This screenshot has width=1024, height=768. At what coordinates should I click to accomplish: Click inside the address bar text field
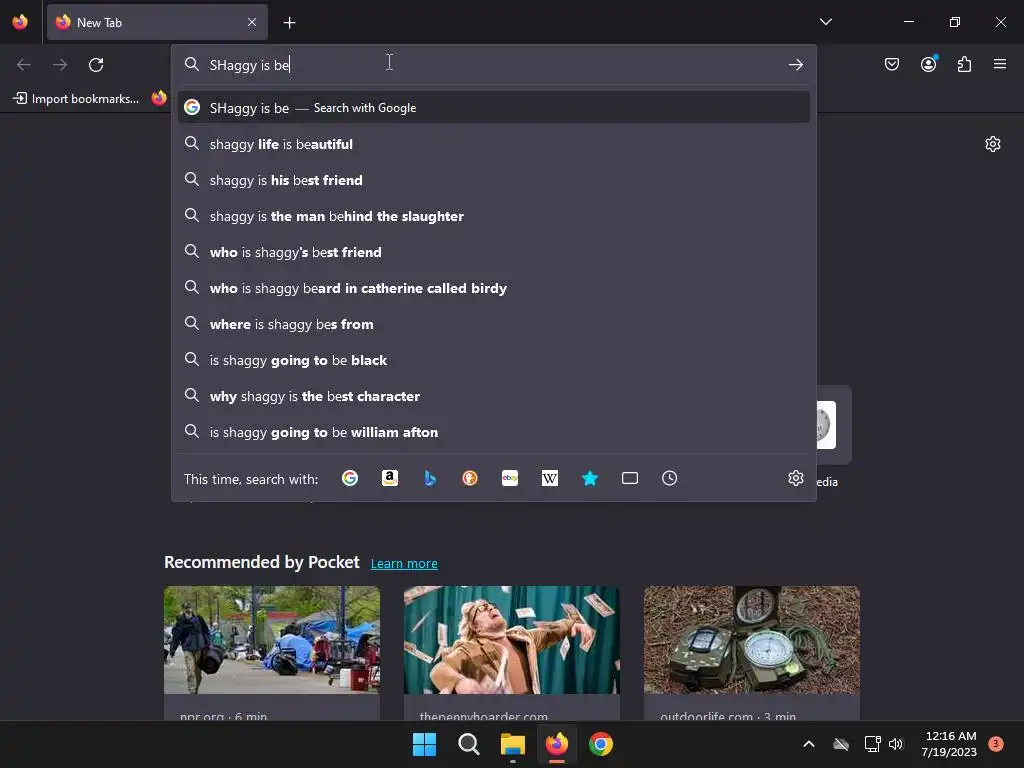493,65
